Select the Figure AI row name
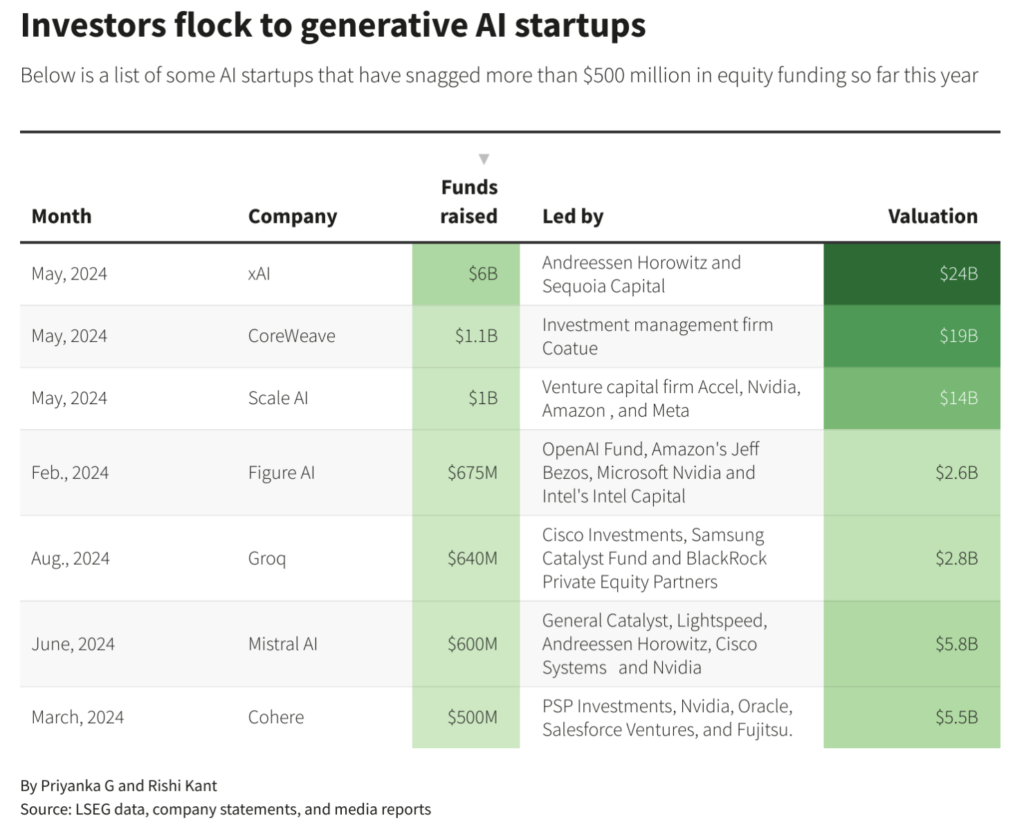 (x=281, y=472)
